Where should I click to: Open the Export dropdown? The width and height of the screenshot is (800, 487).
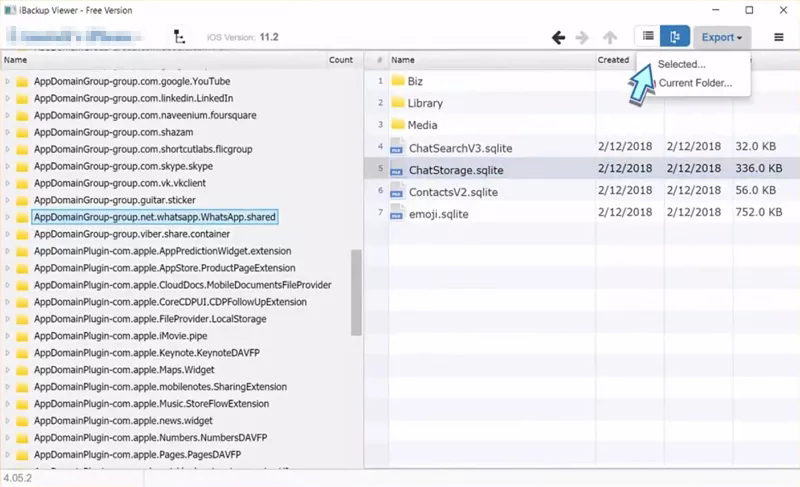(x=721, y=37)
